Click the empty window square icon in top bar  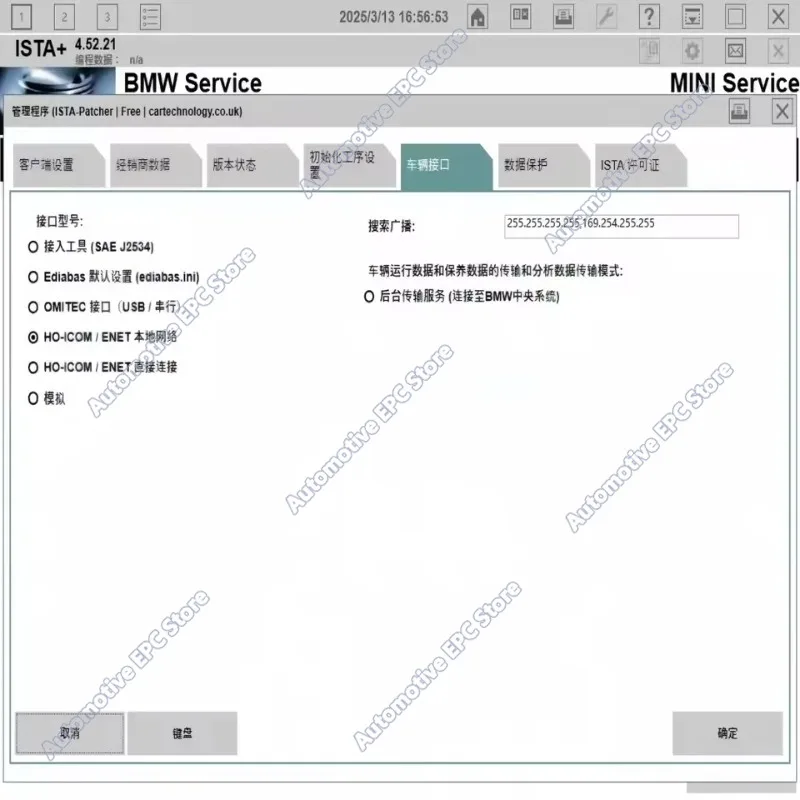point(735,17)
